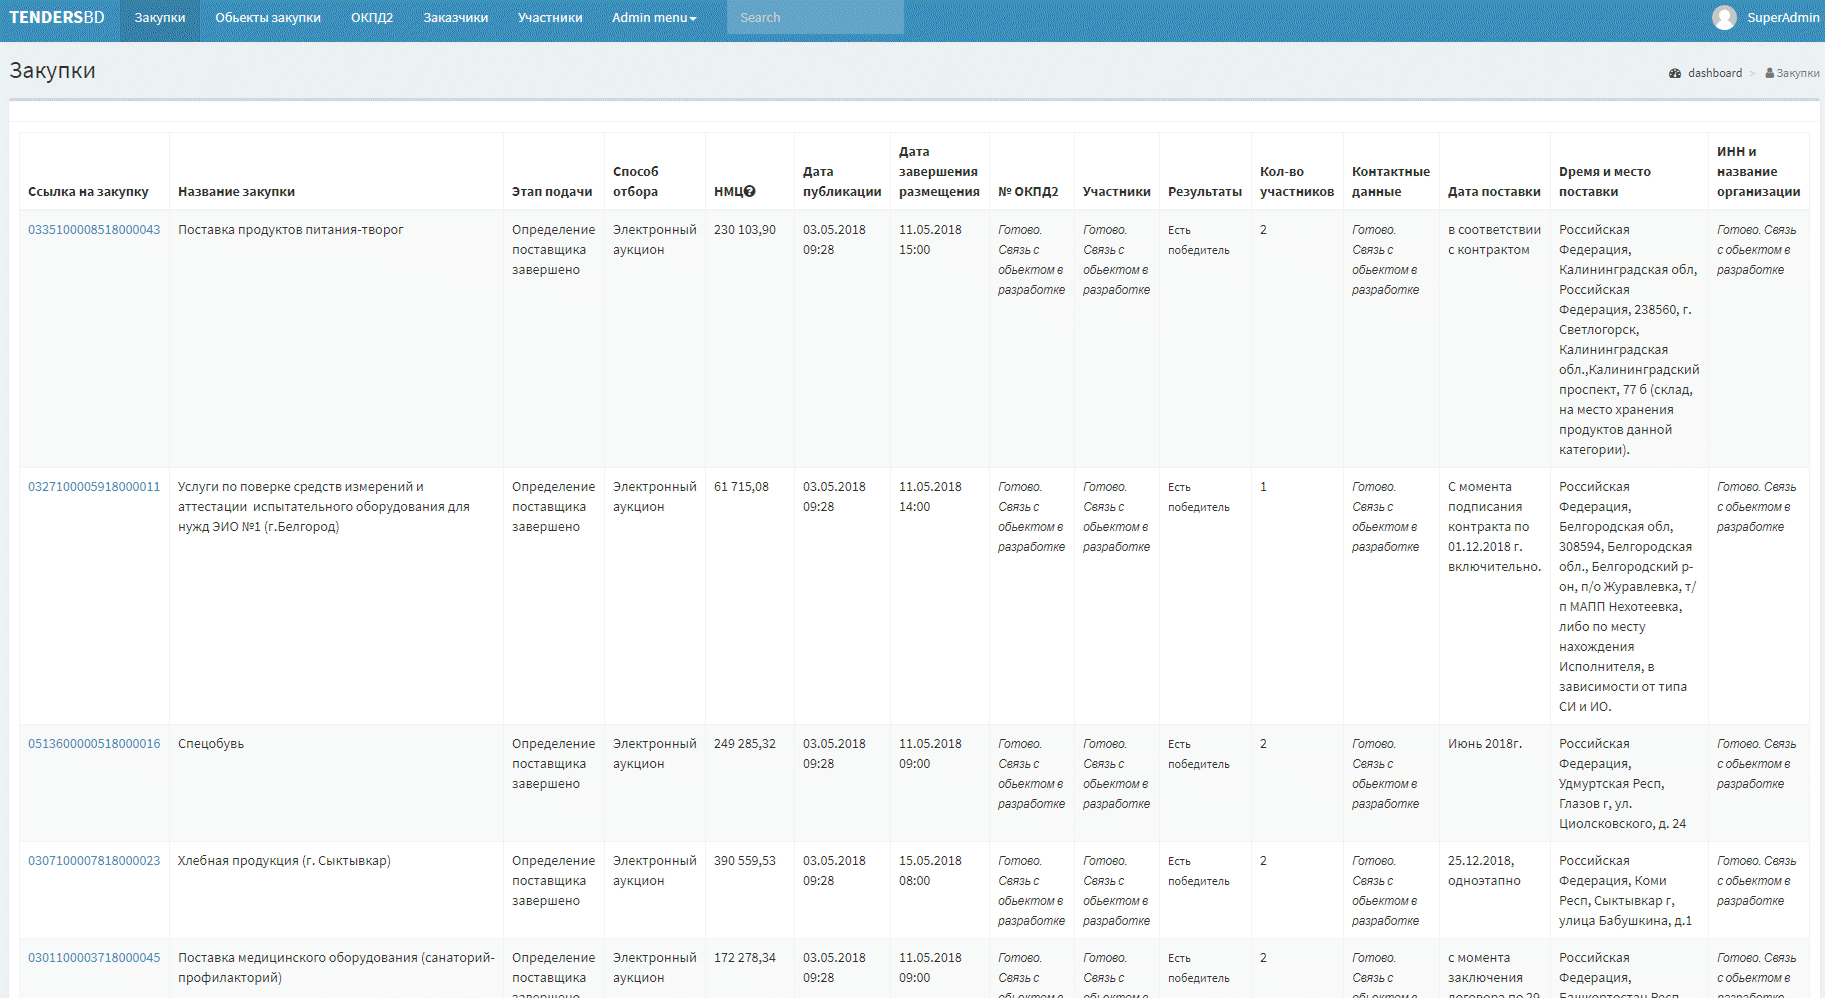Expand the Admin menu dropdown
Viewport: 1825px width, 998px height.
654,18
